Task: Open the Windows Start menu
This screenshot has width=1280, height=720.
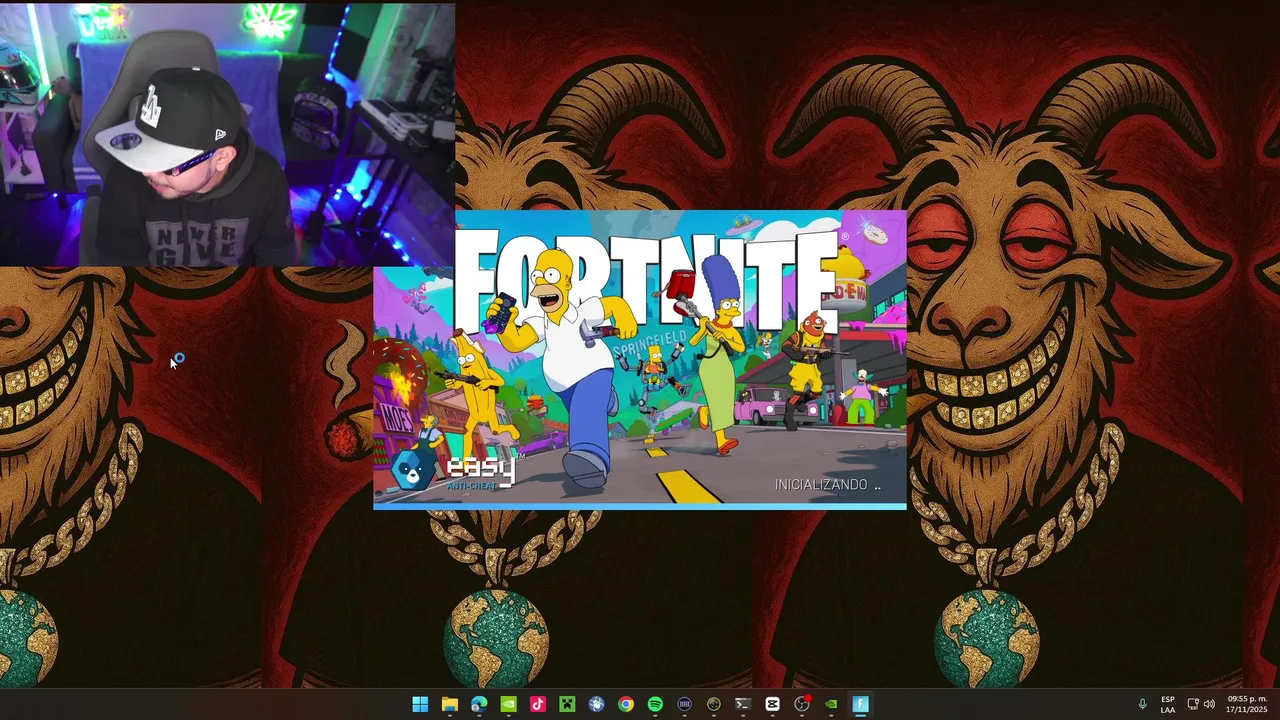Action: tap(420, 704)
